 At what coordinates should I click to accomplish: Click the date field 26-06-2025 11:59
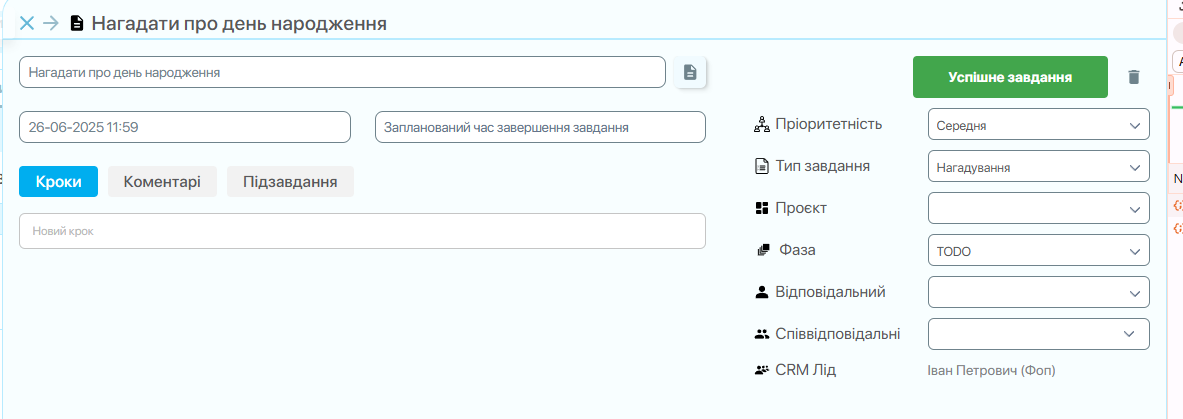coord(185,127)
